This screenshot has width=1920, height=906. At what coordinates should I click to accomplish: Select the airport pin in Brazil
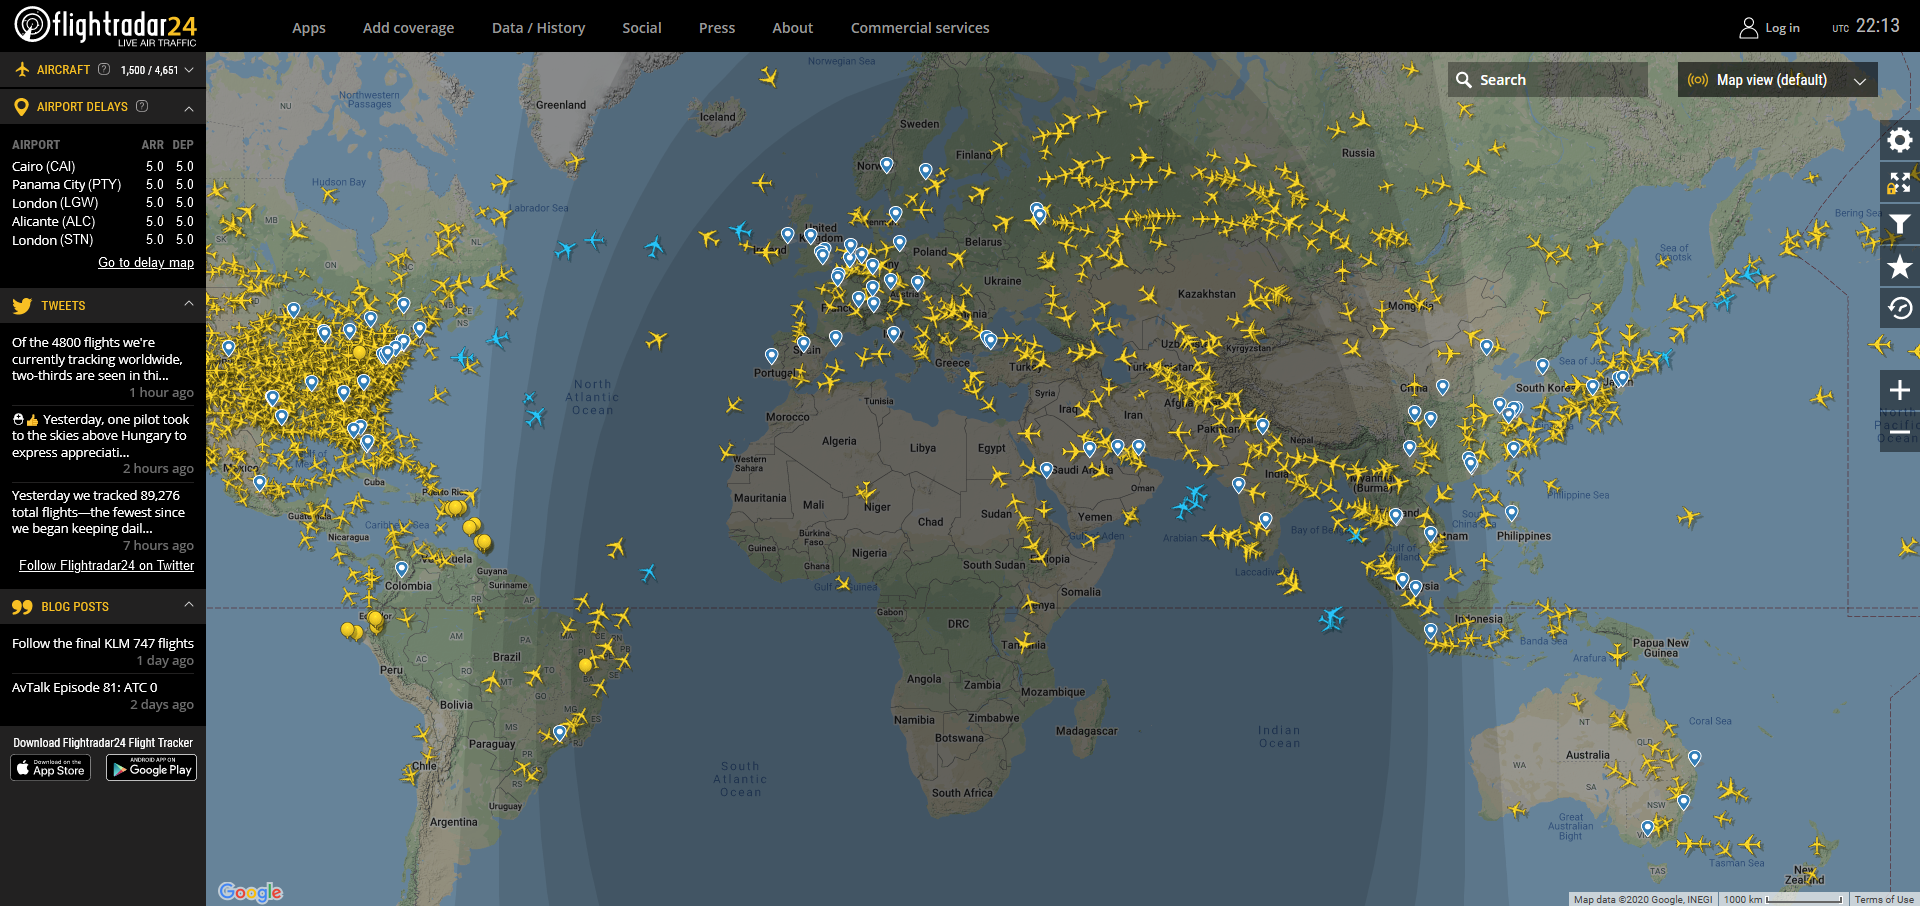click(x=560, y=733)
